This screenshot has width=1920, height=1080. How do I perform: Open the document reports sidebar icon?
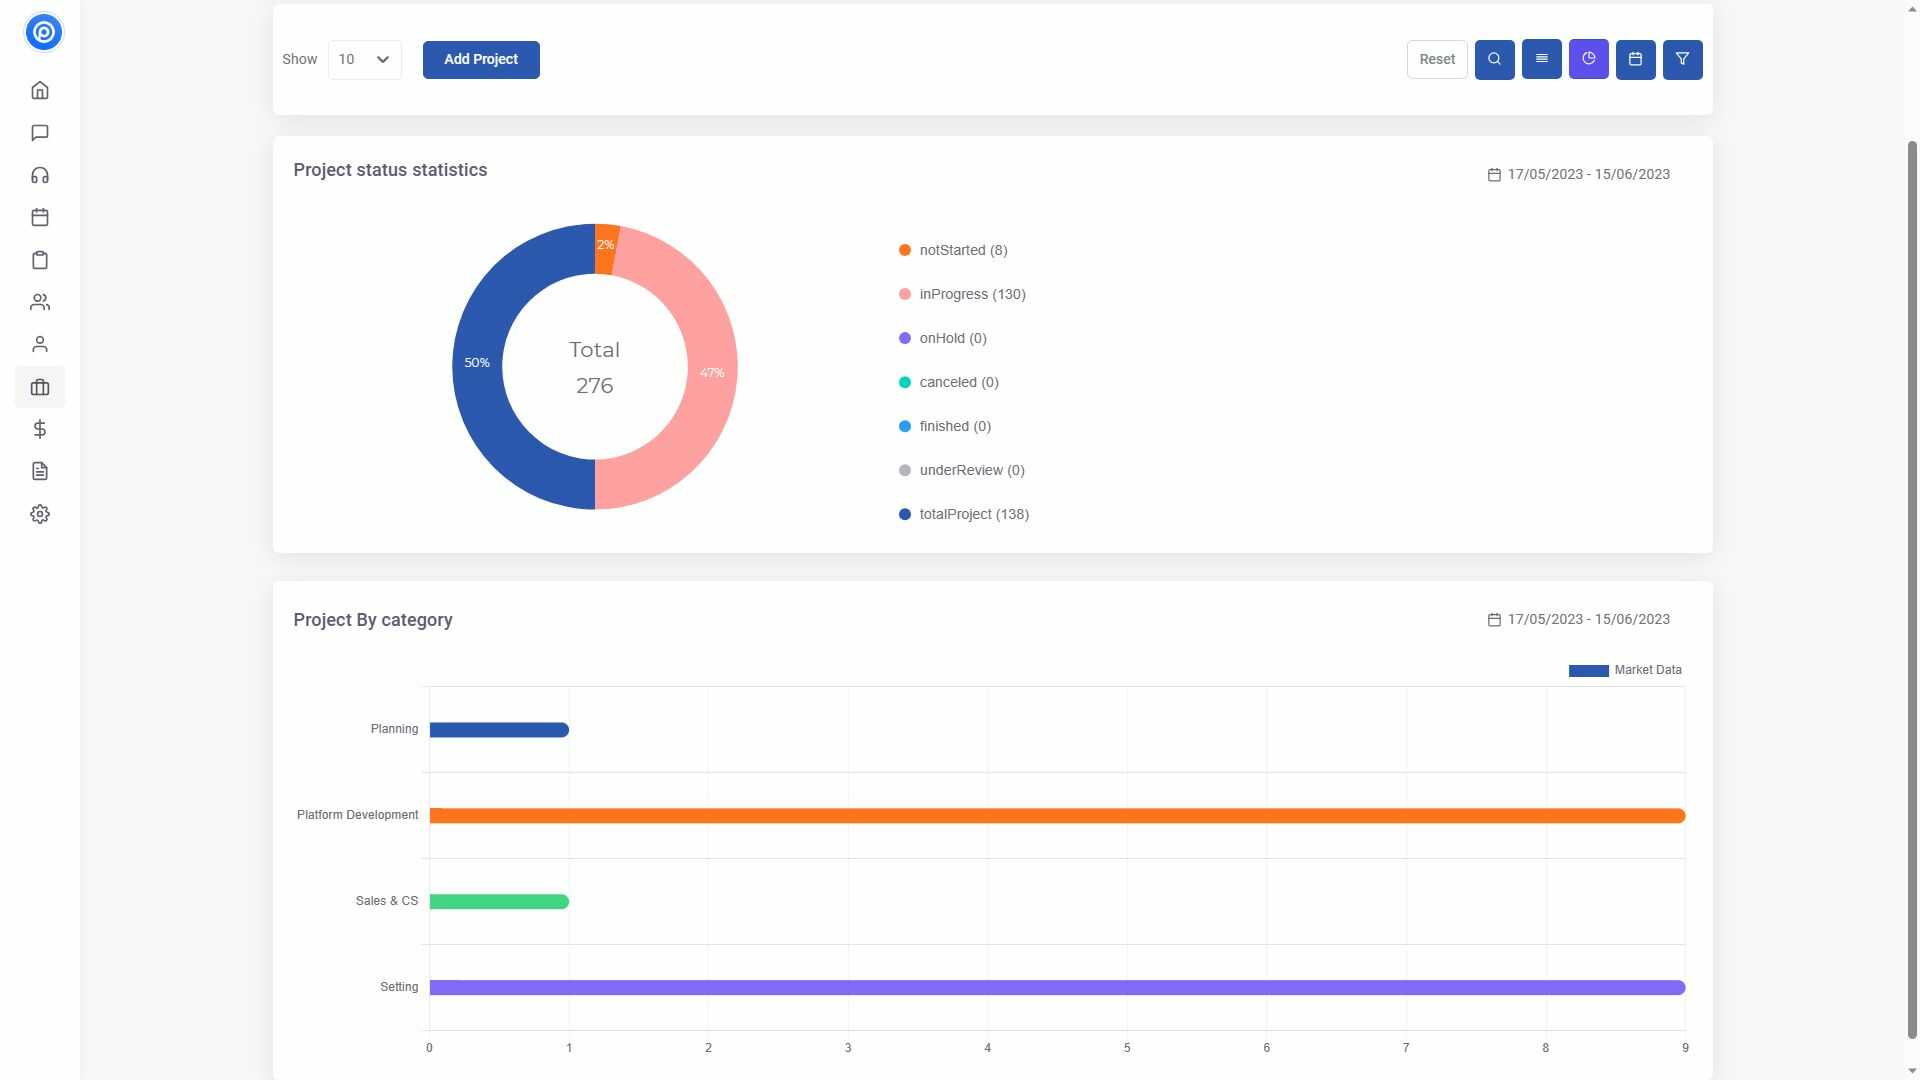(x=40, y=471)
